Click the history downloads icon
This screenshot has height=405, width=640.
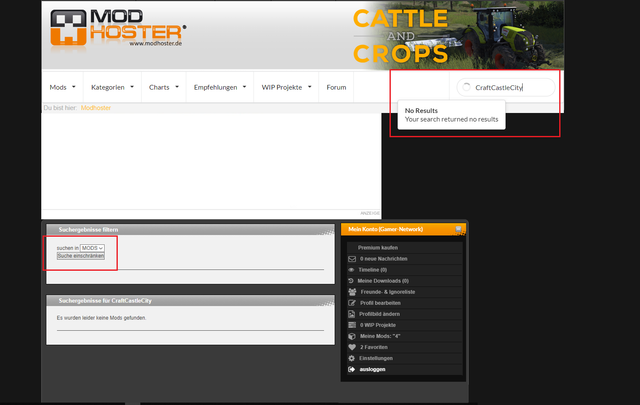(351, 280)
